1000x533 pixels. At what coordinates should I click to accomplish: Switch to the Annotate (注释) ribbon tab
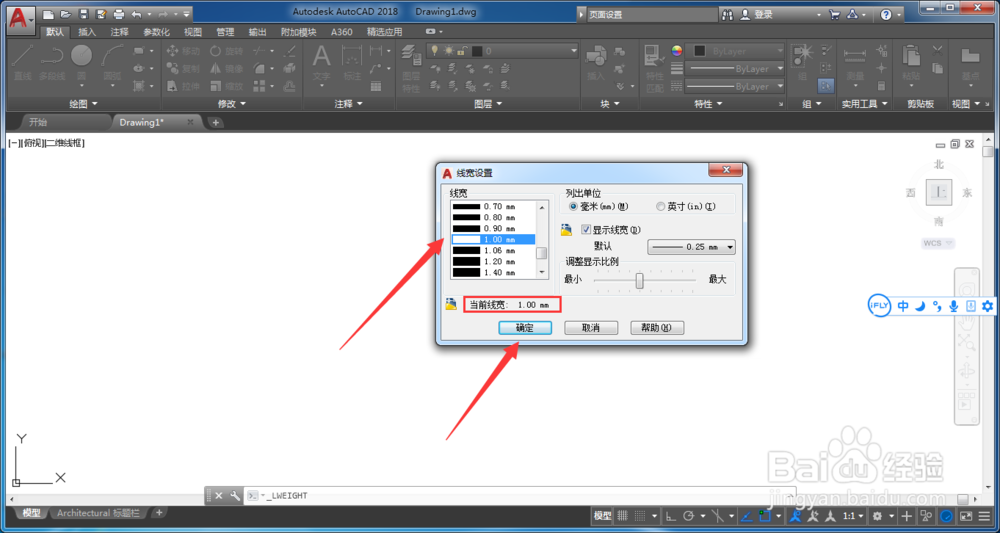point(119,32)
